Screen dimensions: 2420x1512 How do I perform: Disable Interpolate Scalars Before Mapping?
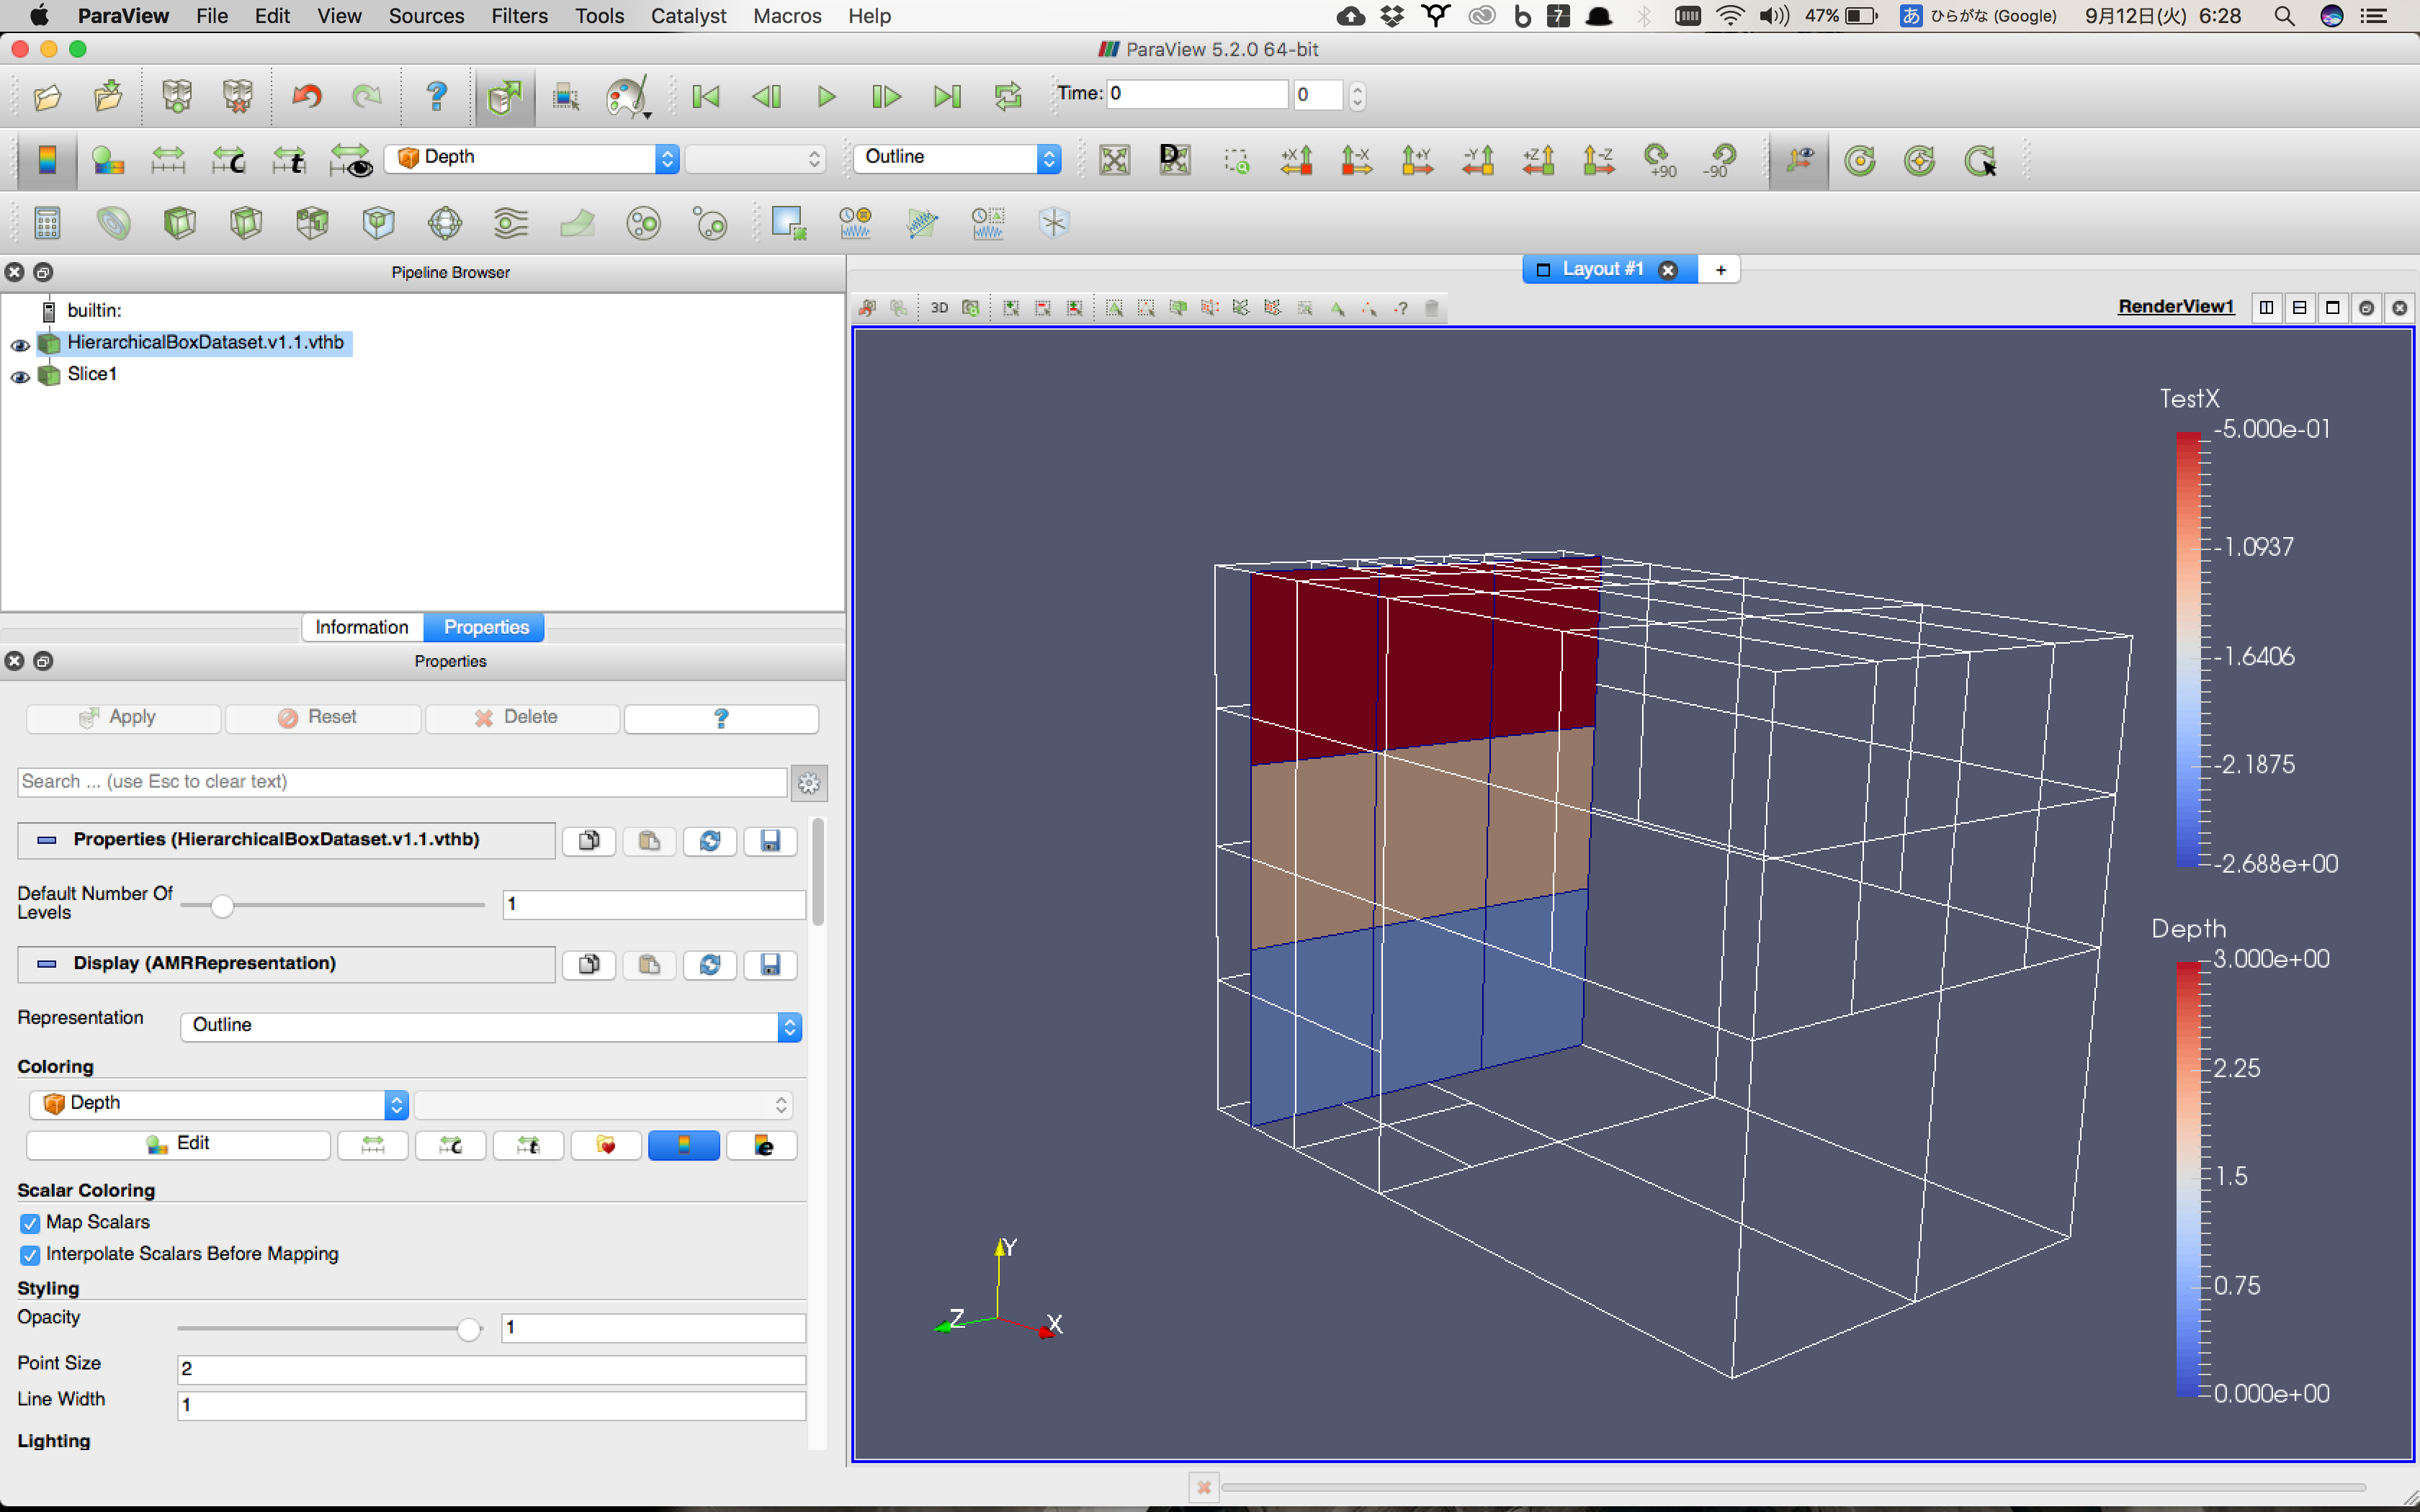pyautogui.click(x=30, y=1255)
